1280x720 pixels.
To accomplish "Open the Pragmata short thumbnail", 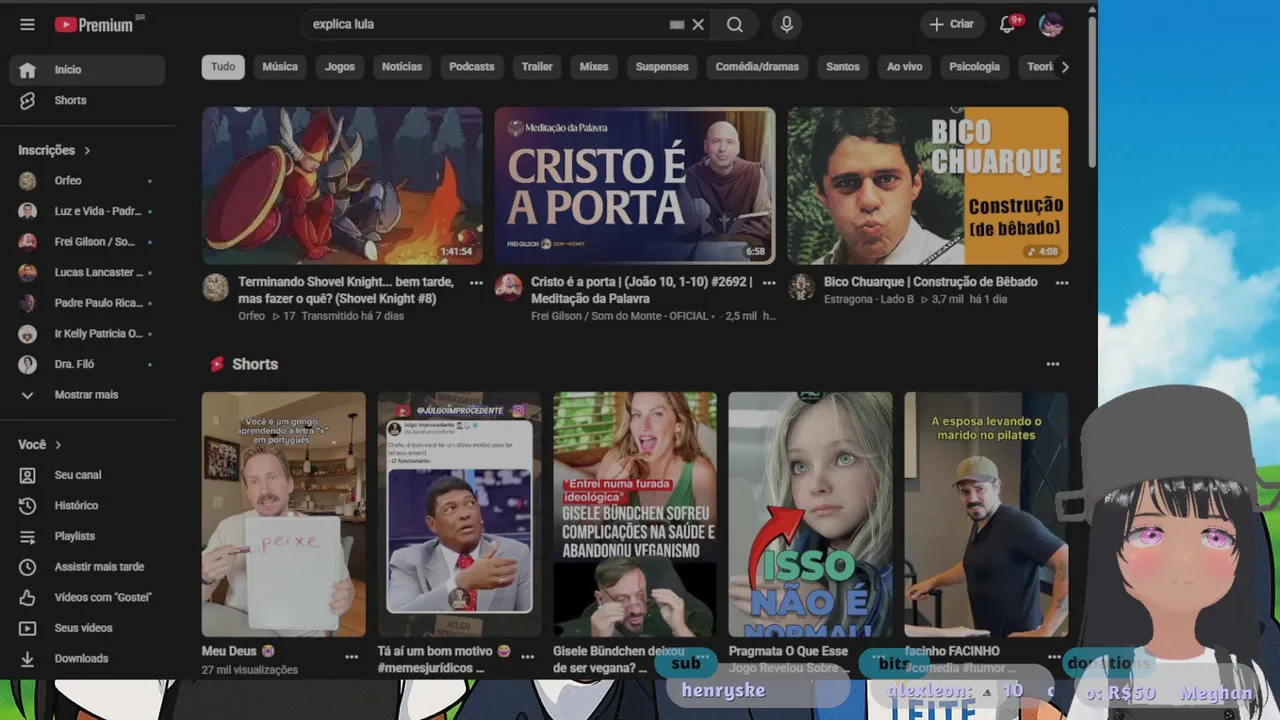I will [x=810, y=514].
